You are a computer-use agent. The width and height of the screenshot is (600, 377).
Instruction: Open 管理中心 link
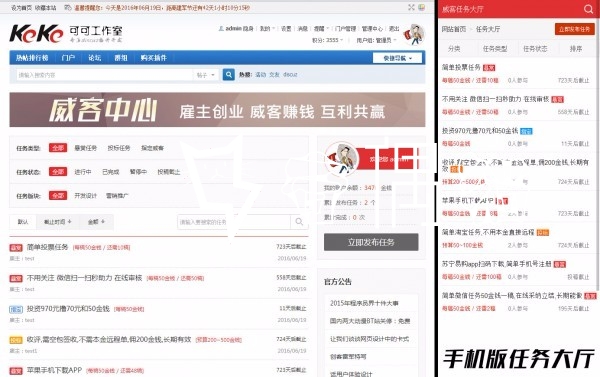(372, 29)
